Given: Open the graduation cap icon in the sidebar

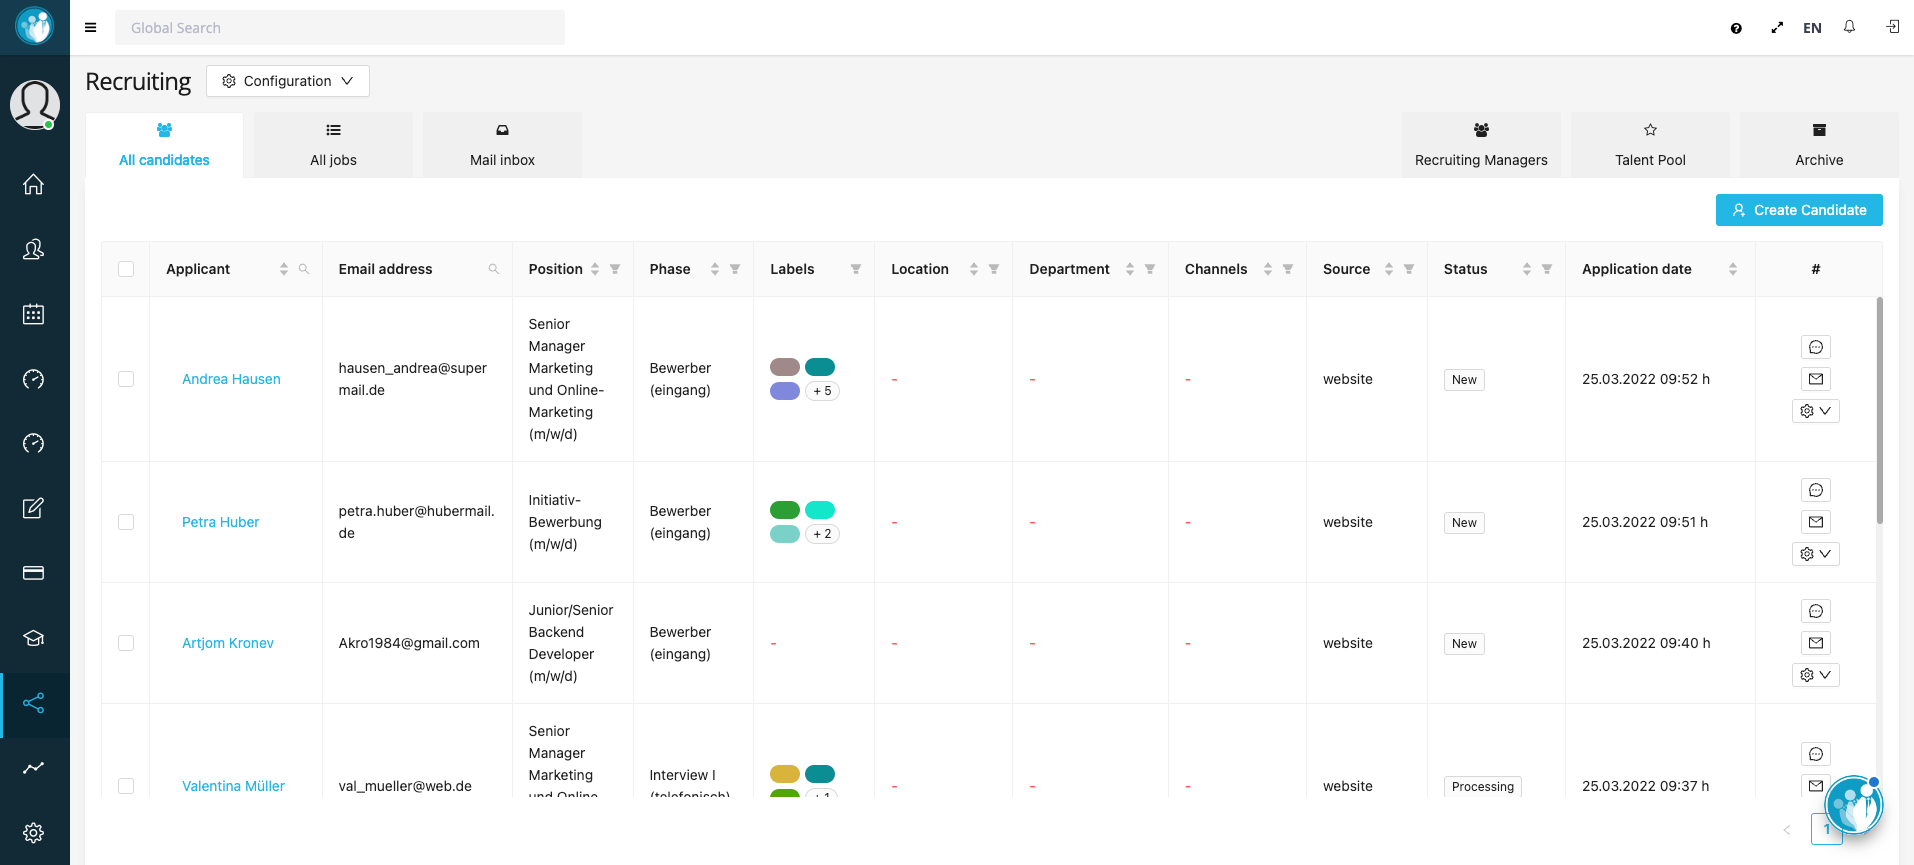Looking at the screenshot, I should click(33, 638).
